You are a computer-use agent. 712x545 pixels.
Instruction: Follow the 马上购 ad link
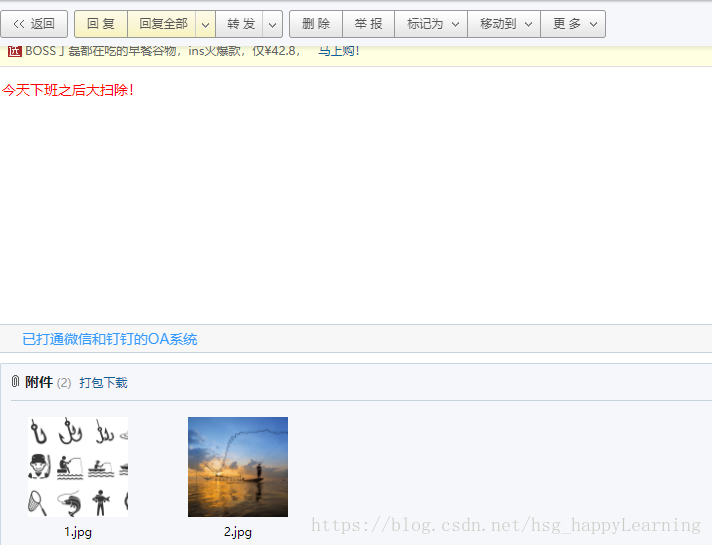click(339, 51)
